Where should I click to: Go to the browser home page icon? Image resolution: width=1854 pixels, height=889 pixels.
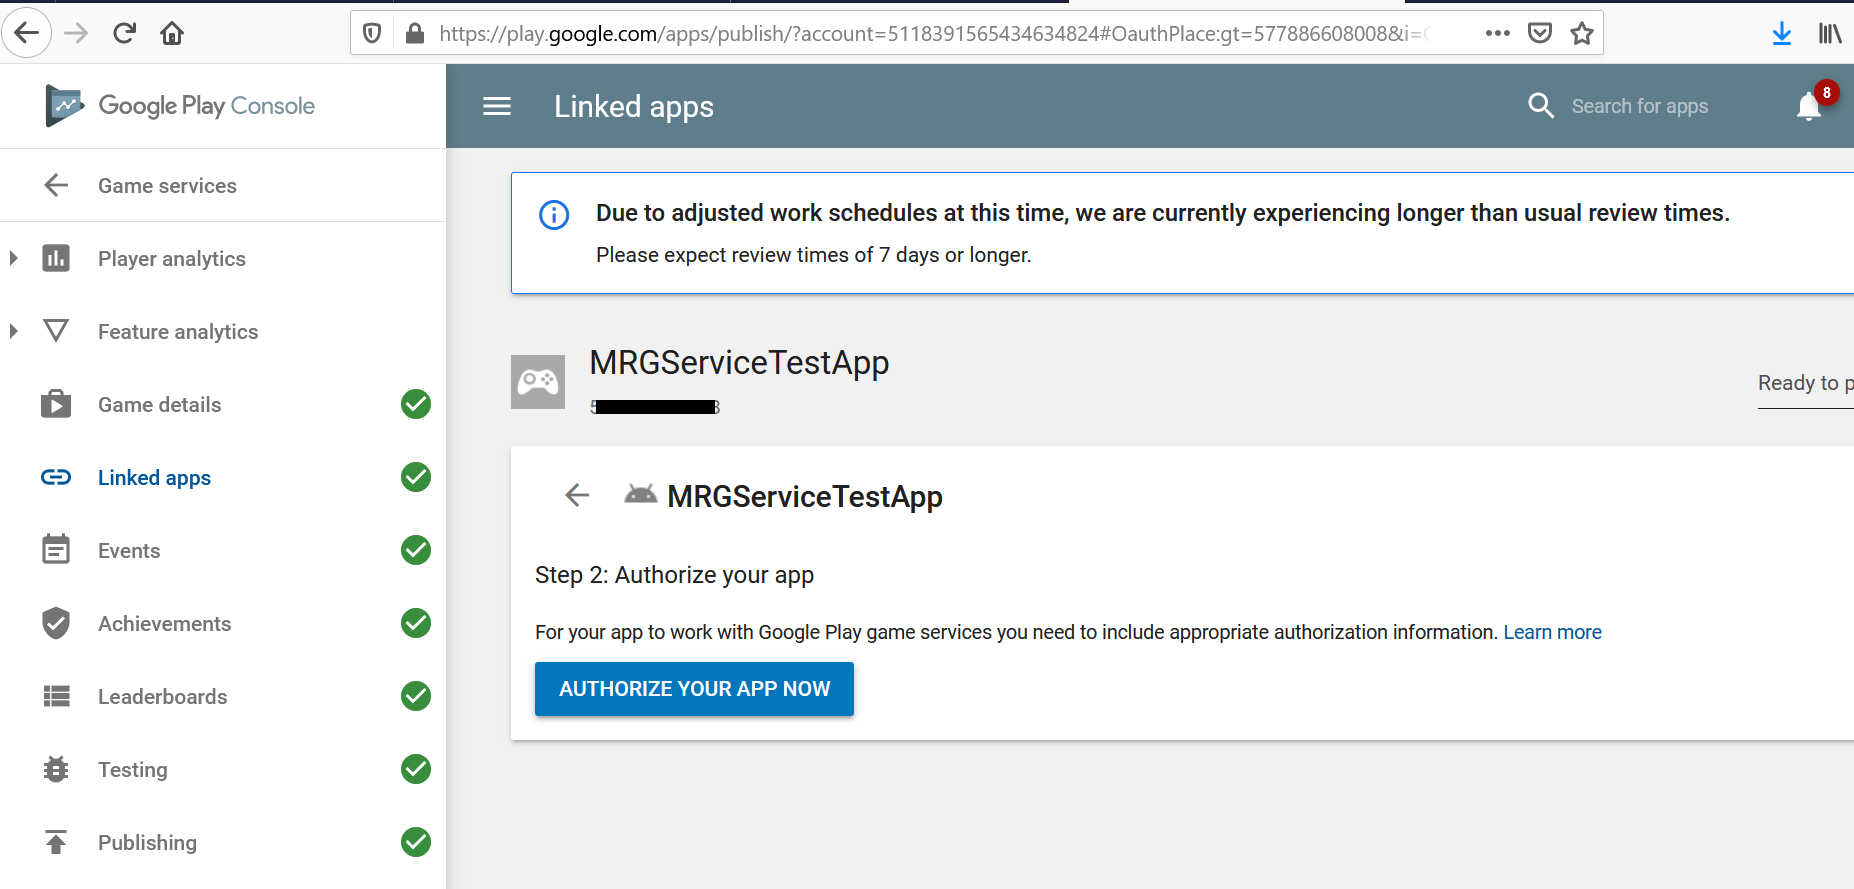tap(172, 34)
